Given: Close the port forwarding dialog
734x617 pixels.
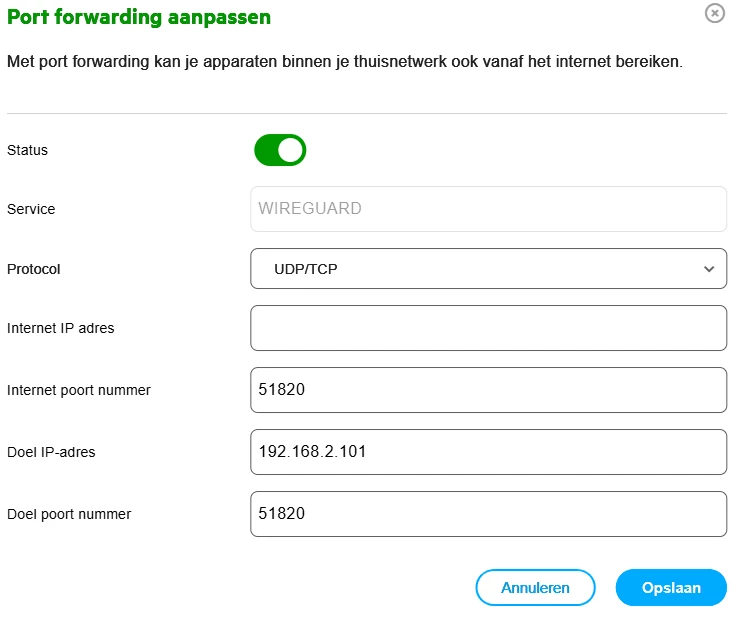Looking at the screenshot, I should (714, 13).
